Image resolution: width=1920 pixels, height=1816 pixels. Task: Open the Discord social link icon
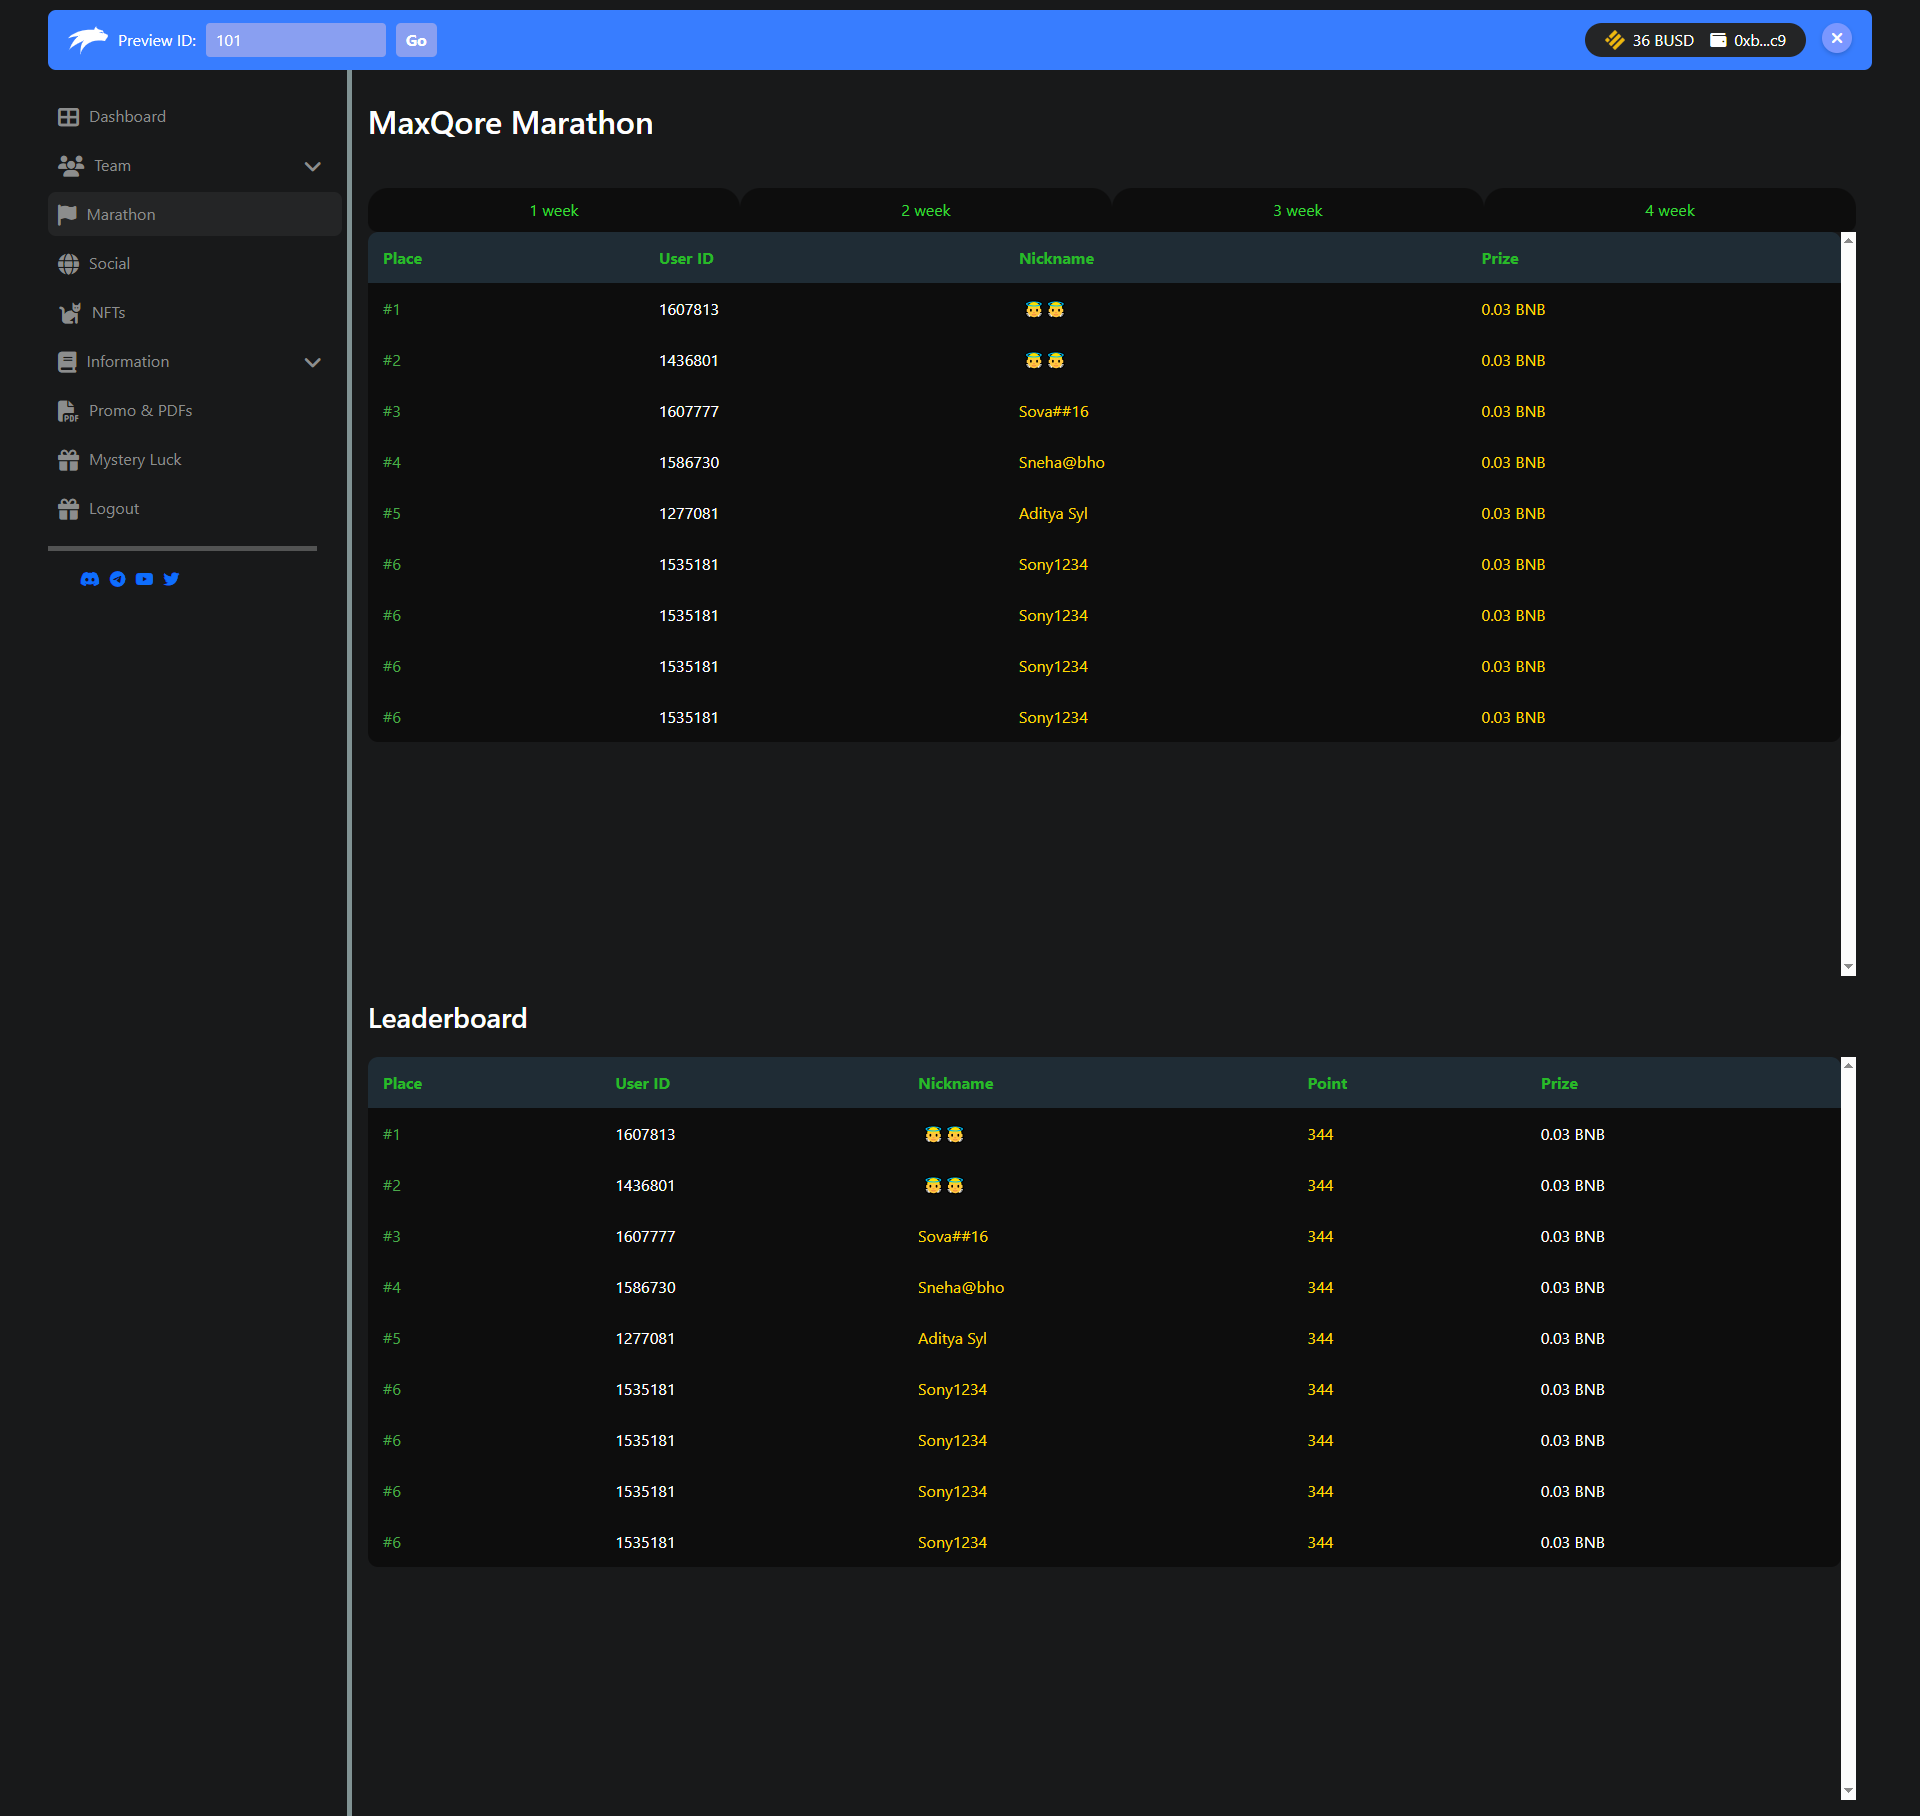point(90,579)
